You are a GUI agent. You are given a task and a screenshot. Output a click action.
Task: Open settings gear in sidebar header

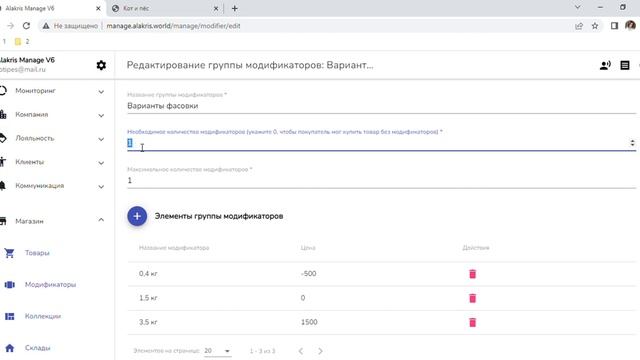pos(101,65)
